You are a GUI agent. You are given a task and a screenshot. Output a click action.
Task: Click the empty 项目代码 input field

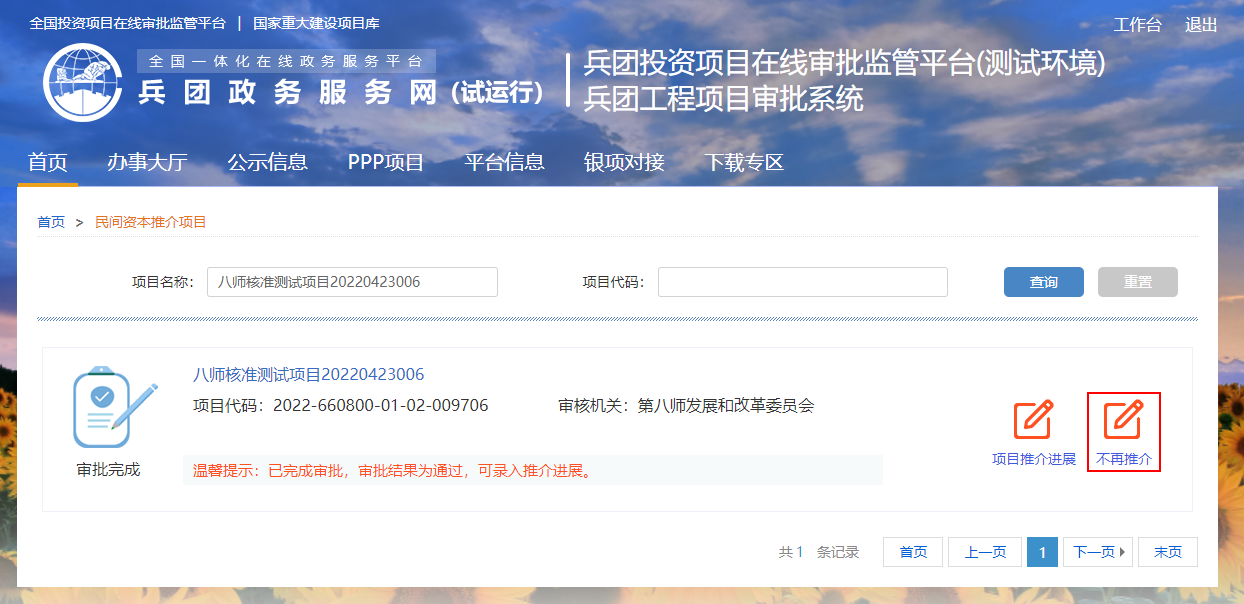tap(802, 282)
